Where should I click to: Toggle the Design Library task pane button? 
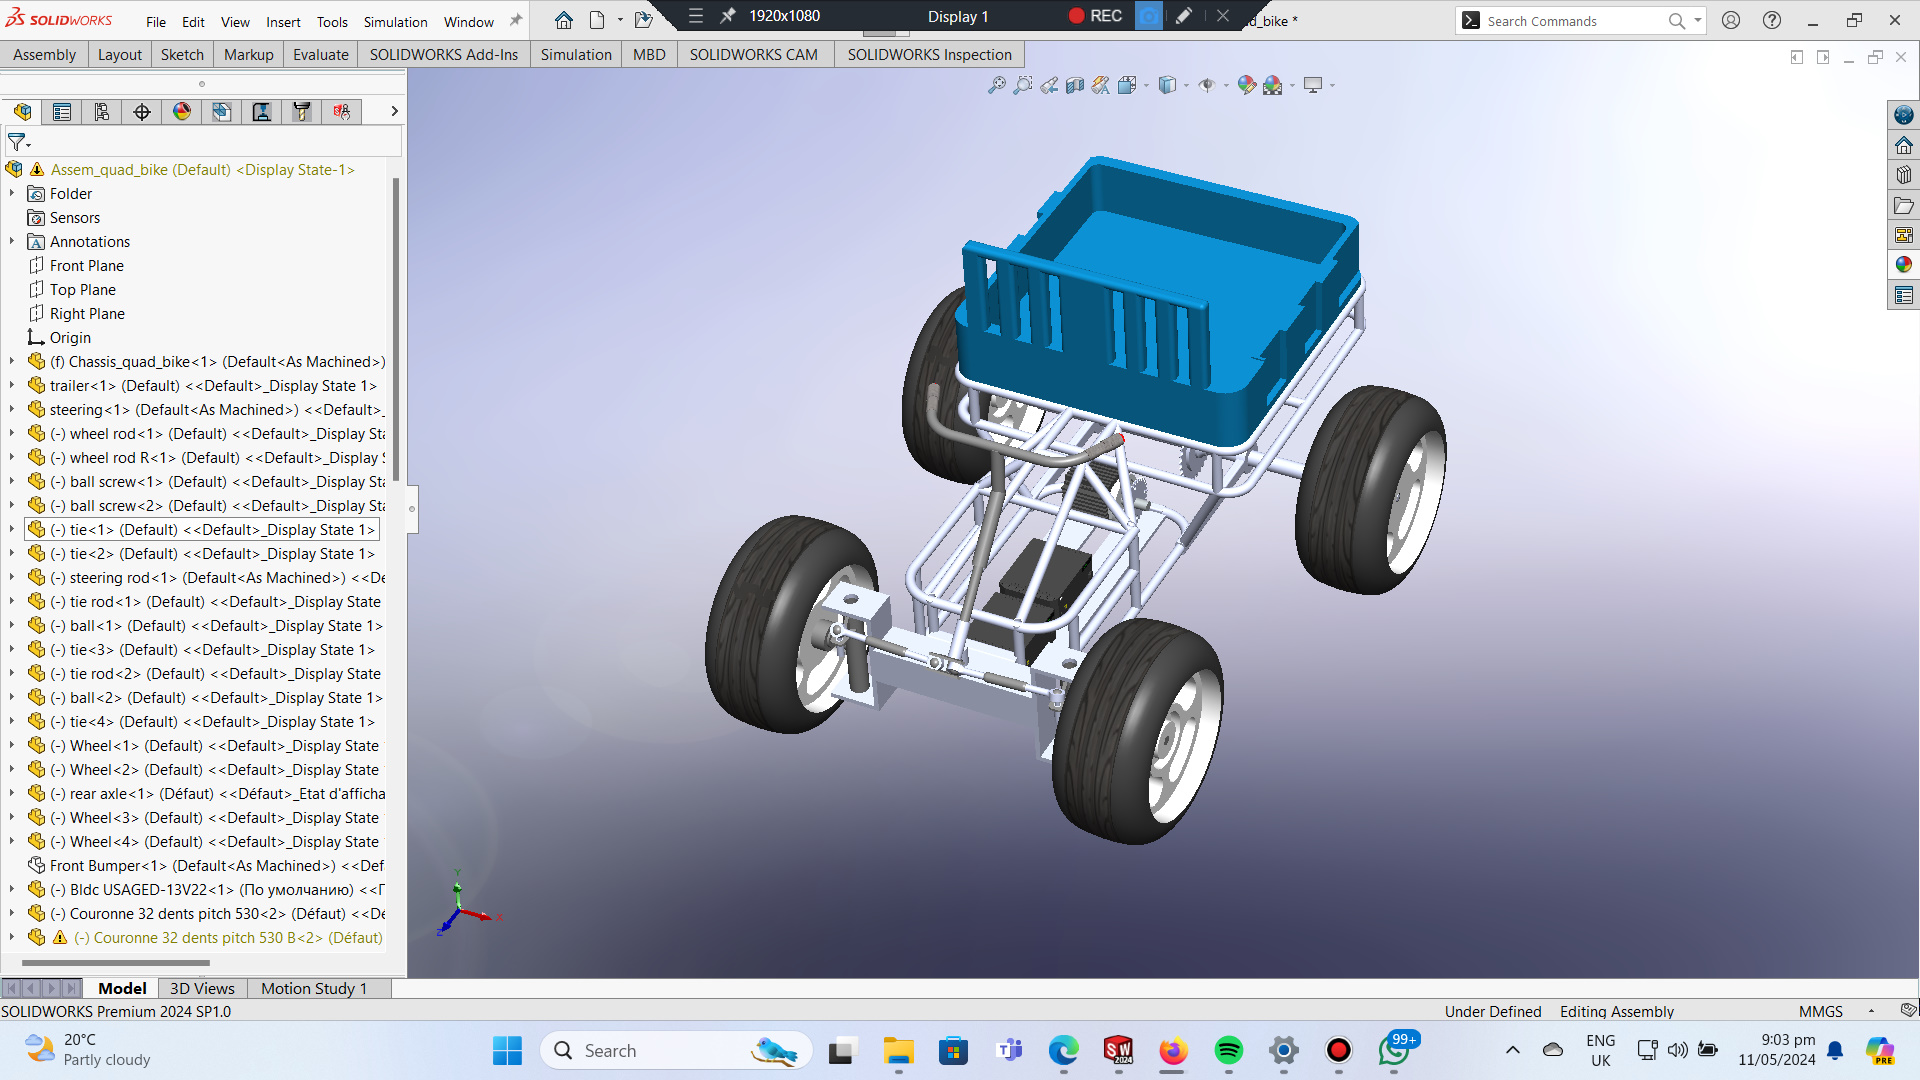(1903, 175)
